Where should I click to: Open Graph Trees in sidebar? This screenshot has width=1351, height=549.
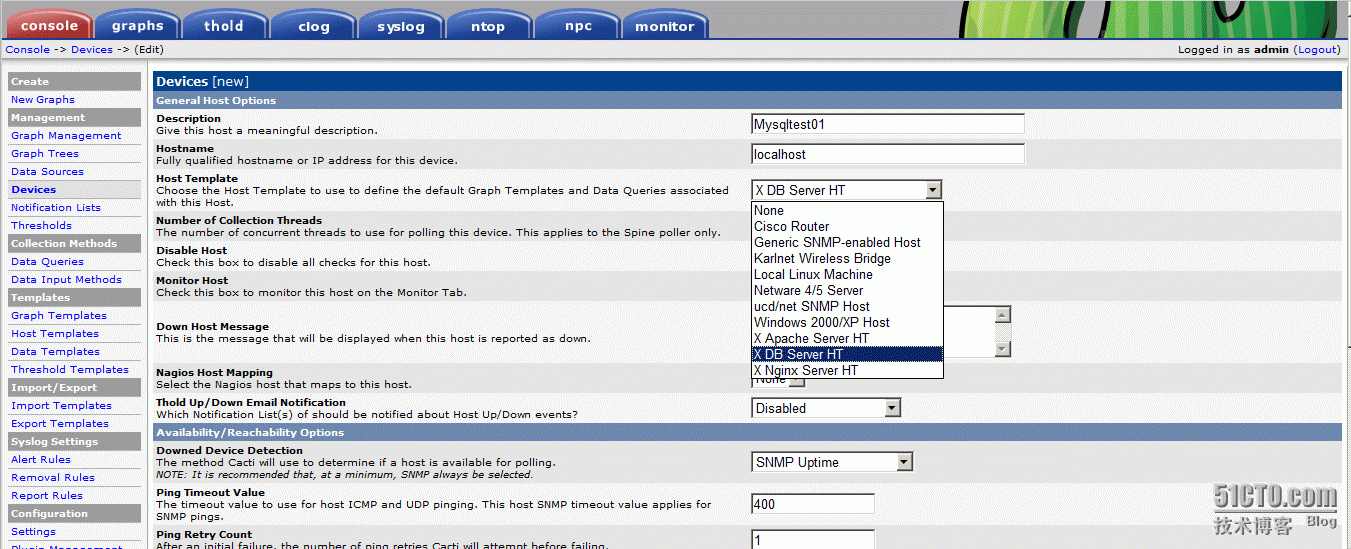coord(45,153)
